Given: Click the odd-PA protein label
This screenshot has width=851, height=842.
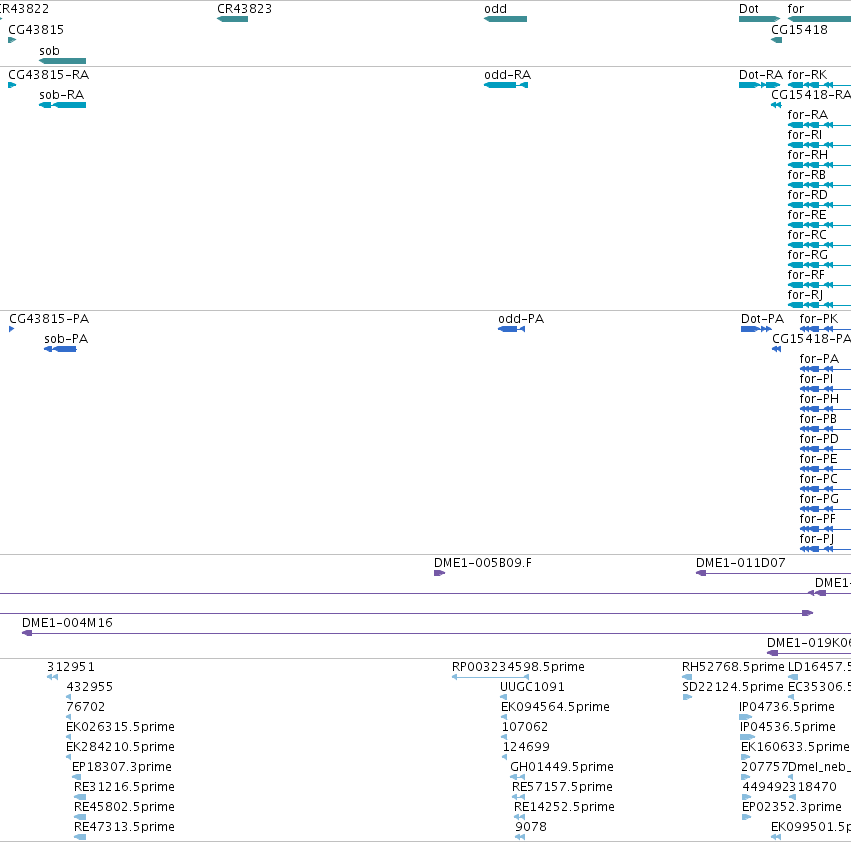Looking at the screenshot, I should 521,319.
